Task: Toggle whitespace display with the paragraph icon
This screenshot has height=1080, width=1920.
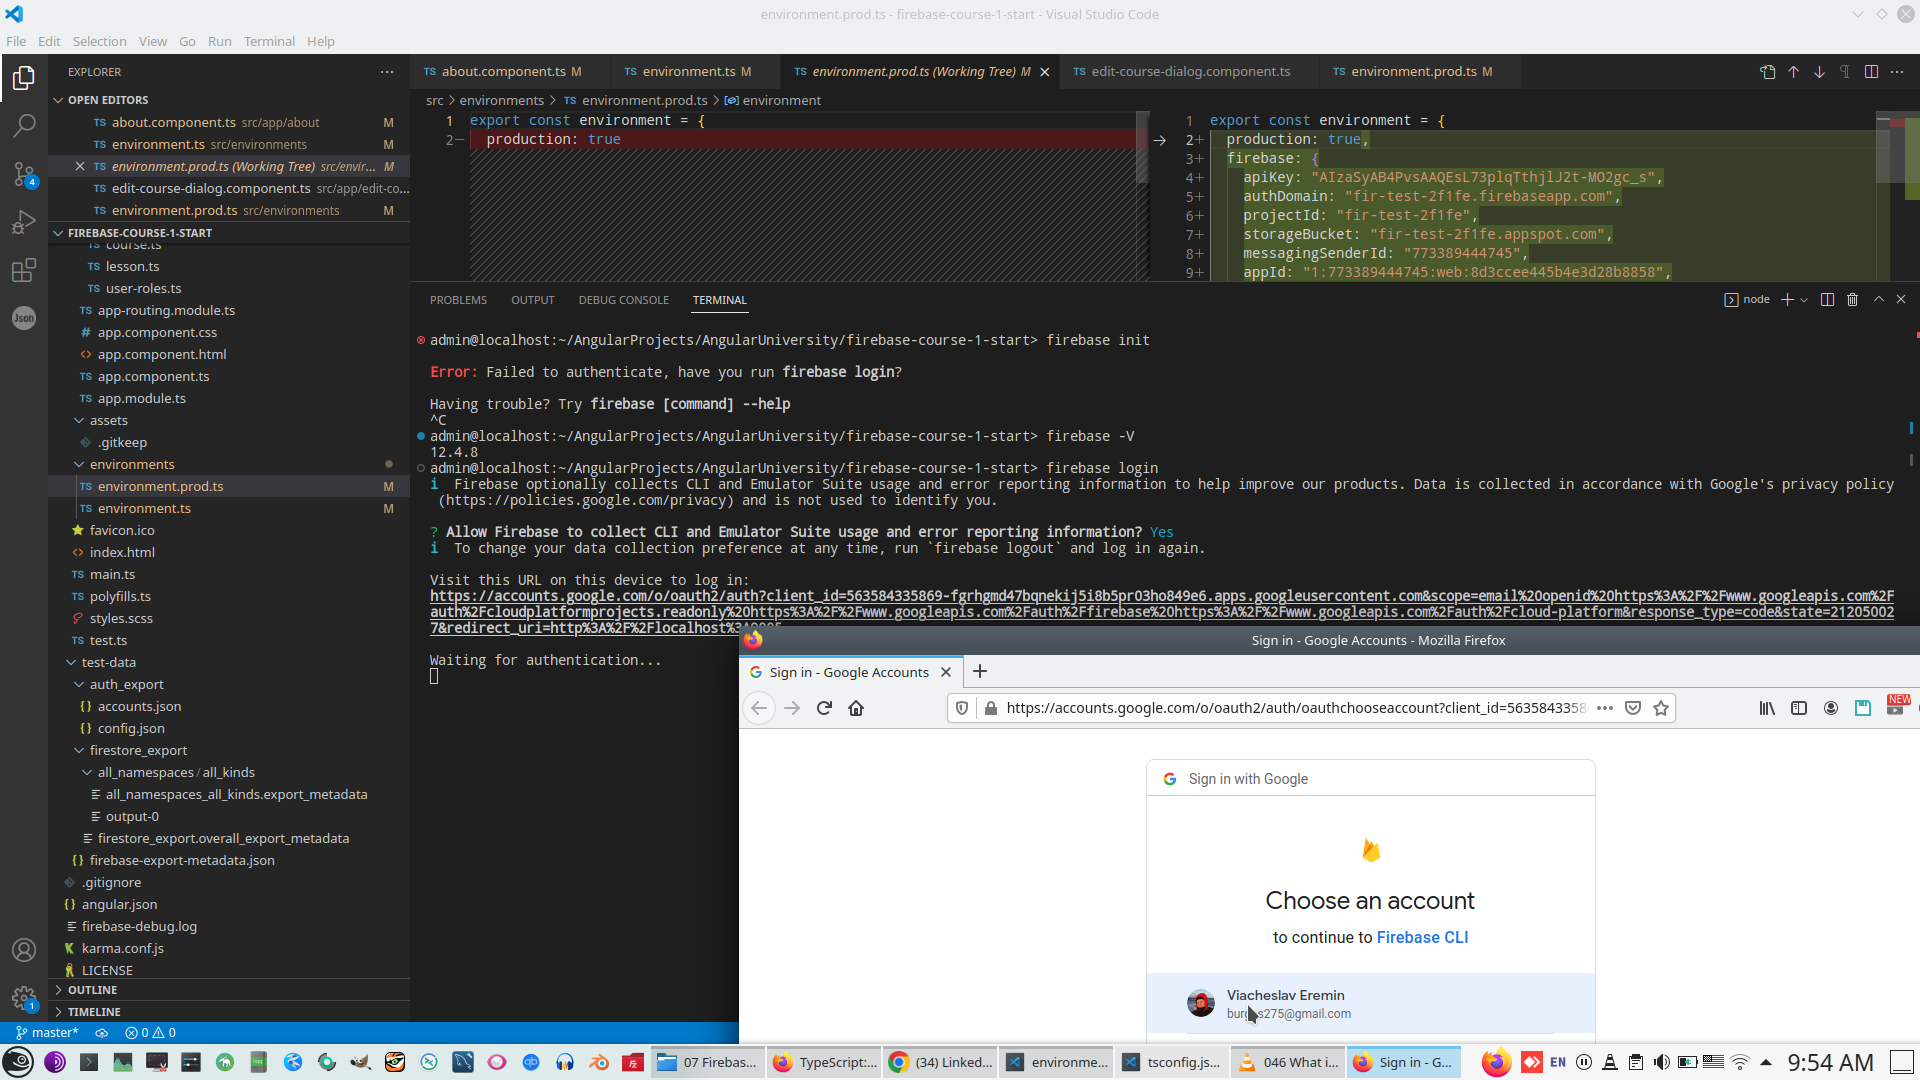Action: [1845, 72]
